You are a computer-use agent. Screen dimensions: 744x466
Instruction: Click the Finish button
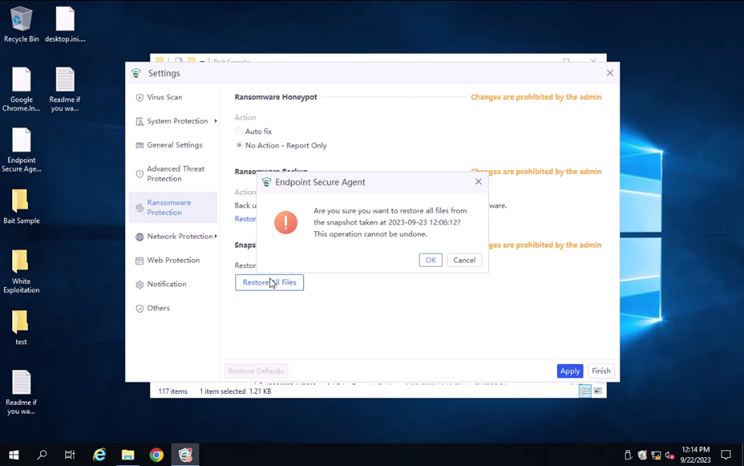[x=600, y=371]
